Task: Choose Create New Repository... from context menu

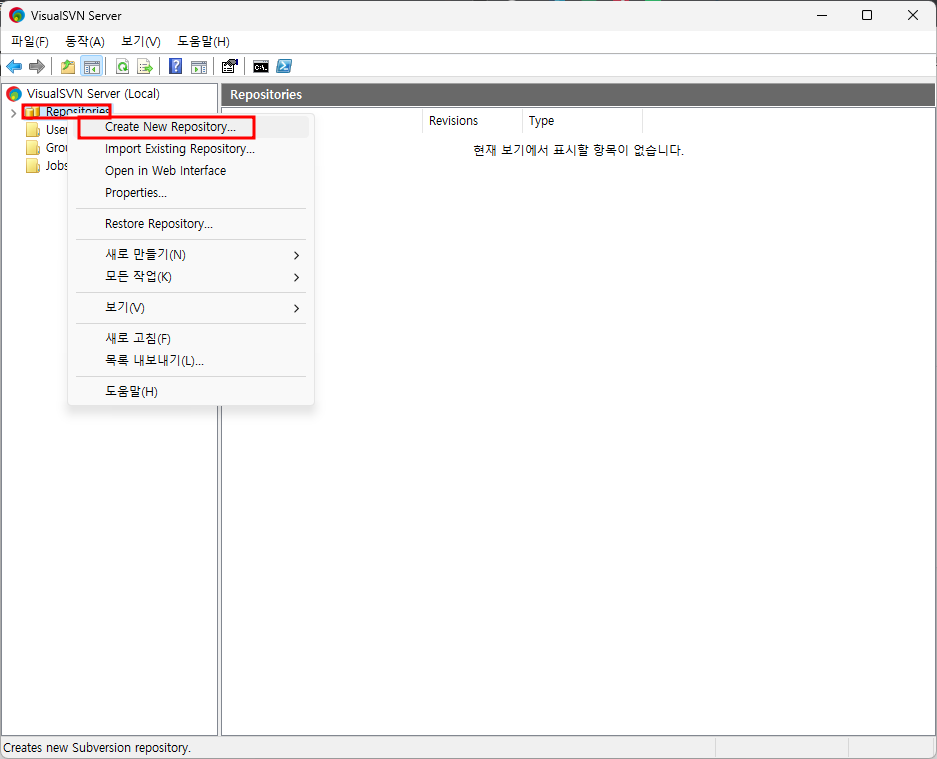Action: 191,127
